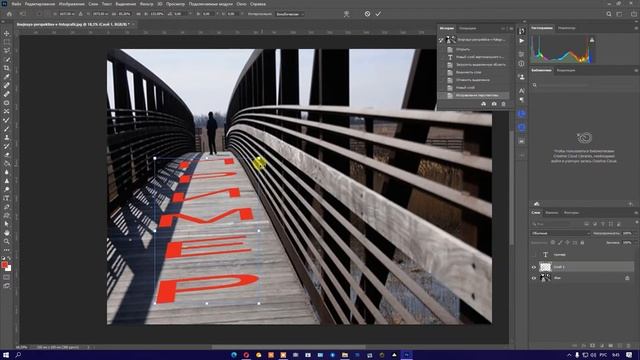This screenshot has width=640, height=360.
Task: Cancel the transform with the circle-slash icon
Action: (x=367, y=14)
